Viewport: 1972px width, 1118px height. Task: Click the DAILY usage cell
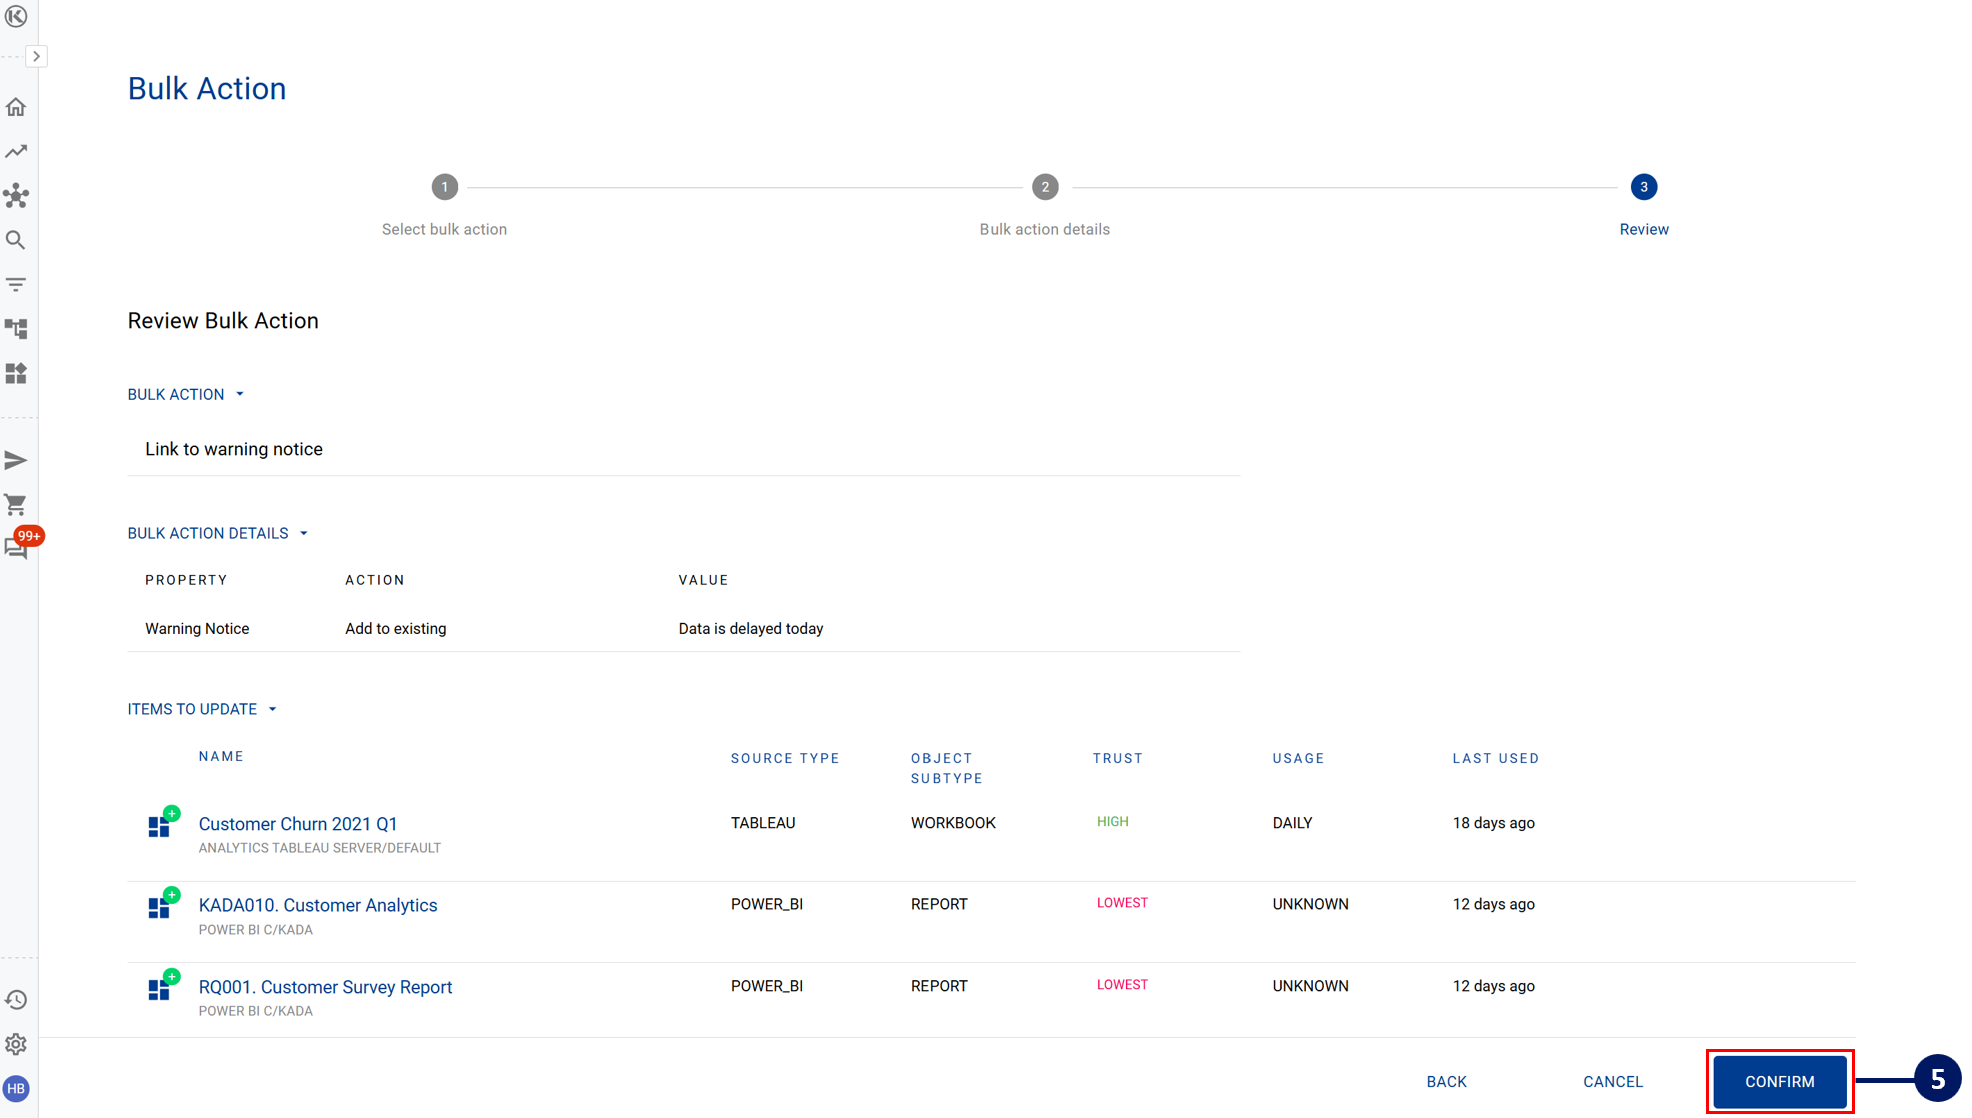coord(1292,823)
